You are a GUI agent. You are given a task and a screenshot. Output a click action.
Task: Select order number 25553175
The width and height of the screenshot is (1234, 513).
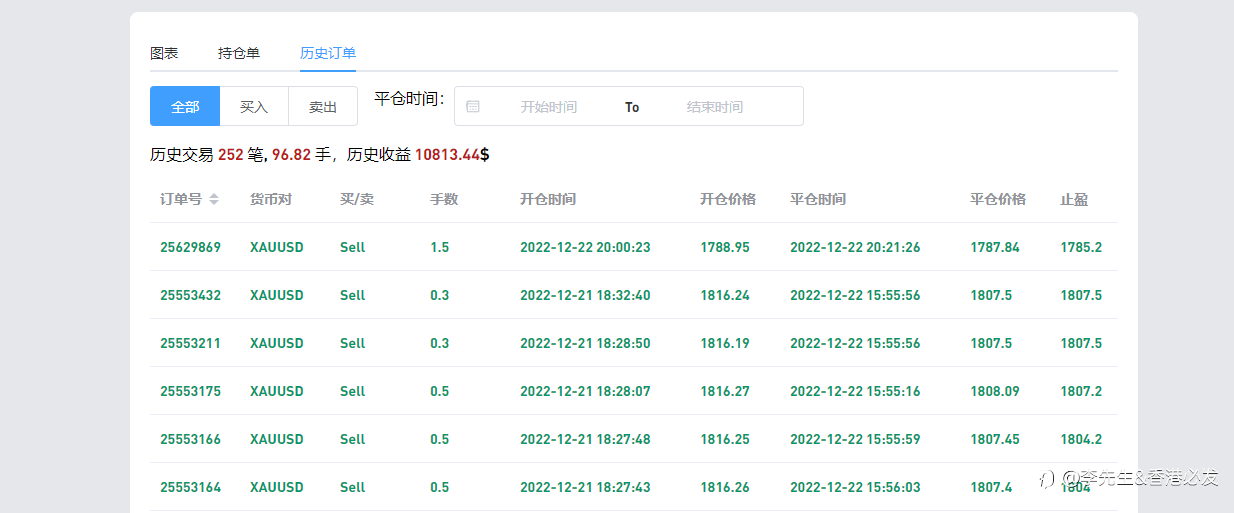coord(190,391)
